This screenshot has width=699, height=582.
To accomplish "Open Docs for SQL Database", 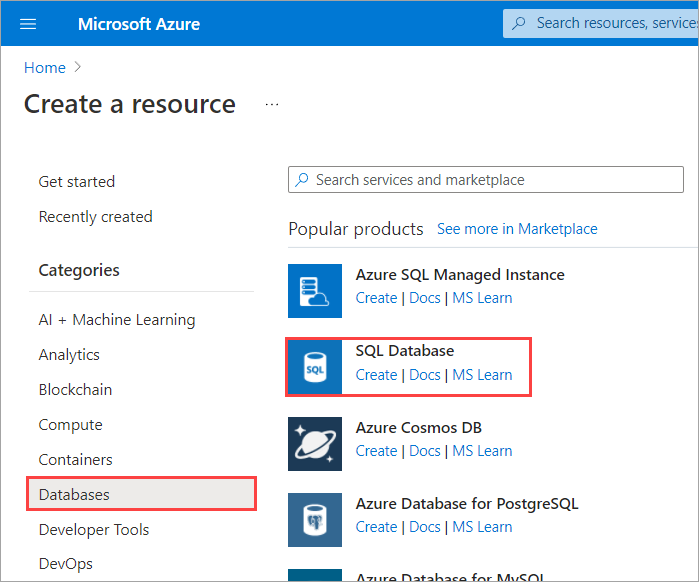I will 424,375.
